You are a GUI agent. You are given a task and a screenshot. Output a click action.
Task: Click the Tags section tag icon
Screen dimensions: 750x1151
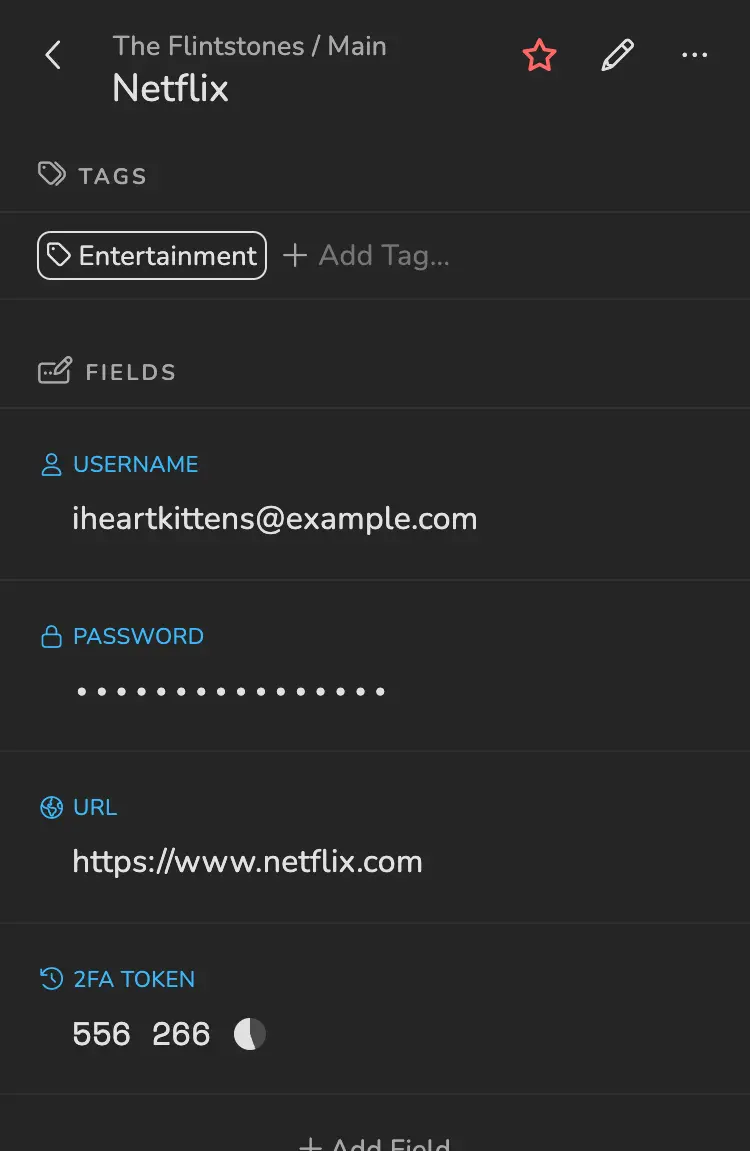[x=52, y=175]
